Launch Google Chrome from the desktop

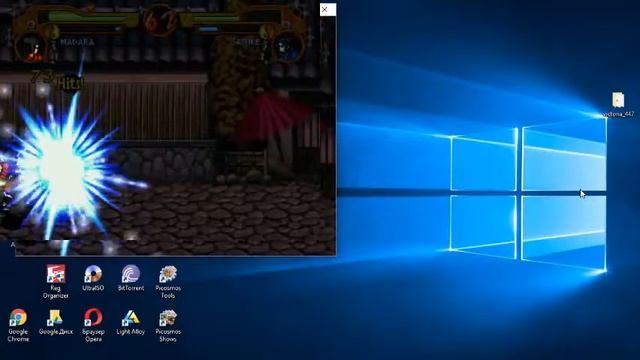pyautogui.click(x=18, y=325)
